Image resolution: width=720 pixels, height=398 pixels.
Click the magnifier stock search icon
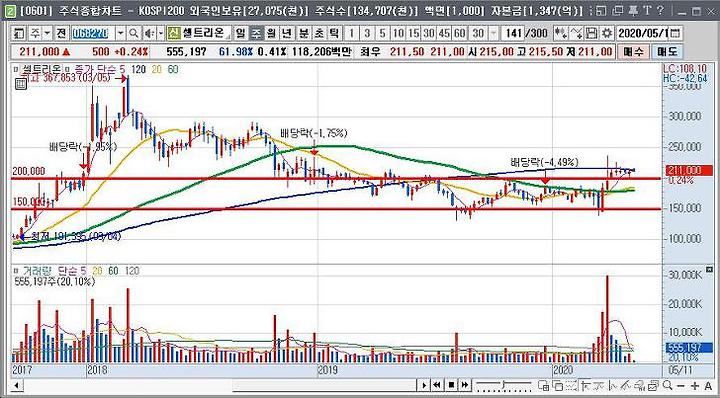134,33
